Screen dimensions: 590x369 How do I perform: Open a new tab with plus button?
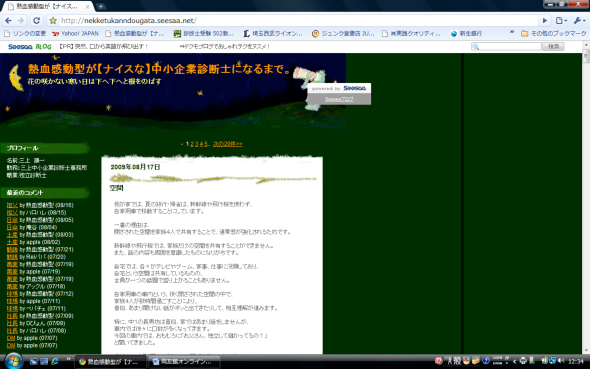[100, 6]
